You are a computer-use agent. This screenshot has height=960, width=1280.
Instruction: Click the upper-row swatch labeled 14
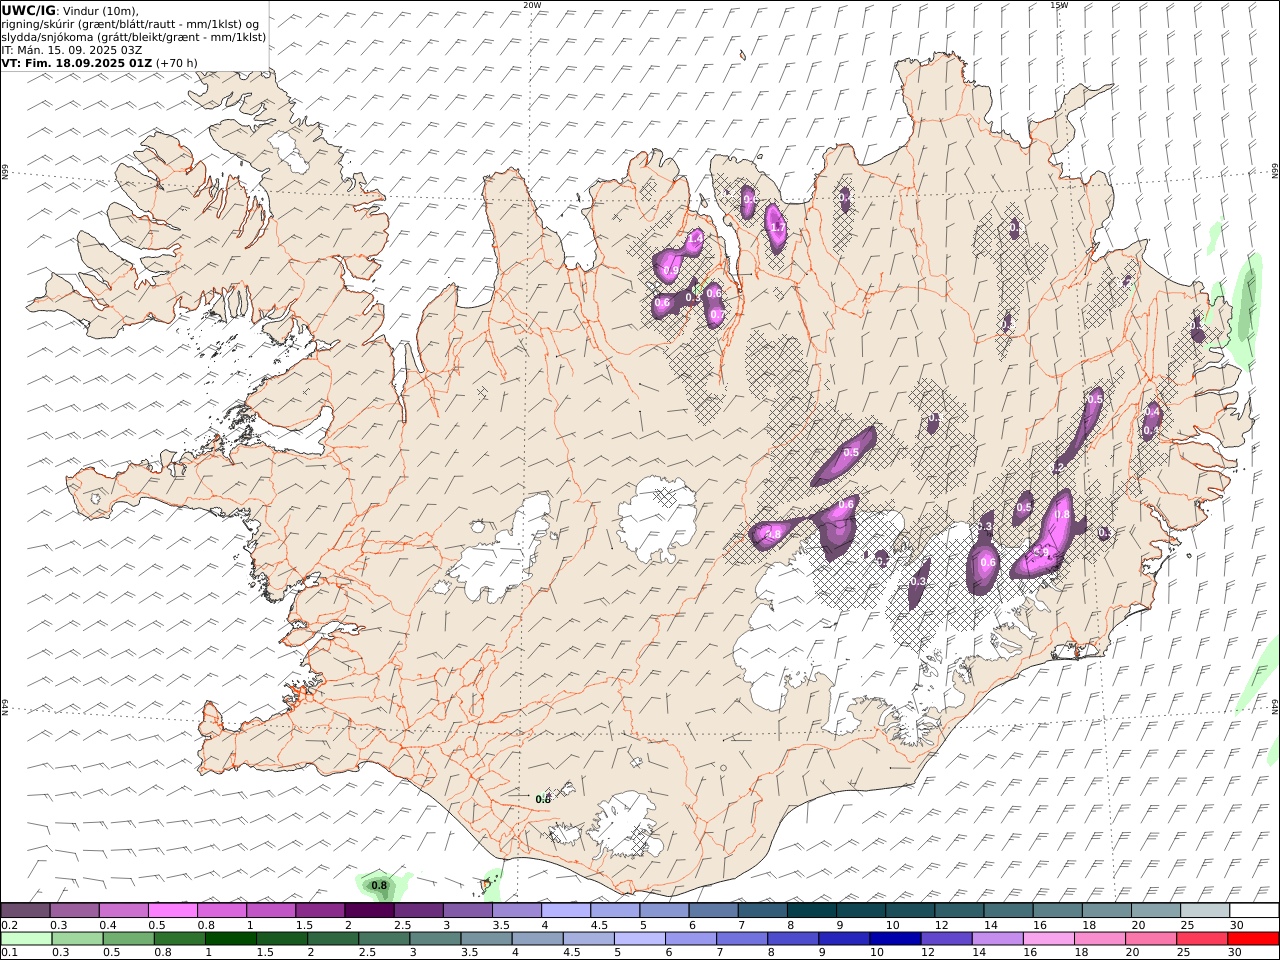point(1009,911)
